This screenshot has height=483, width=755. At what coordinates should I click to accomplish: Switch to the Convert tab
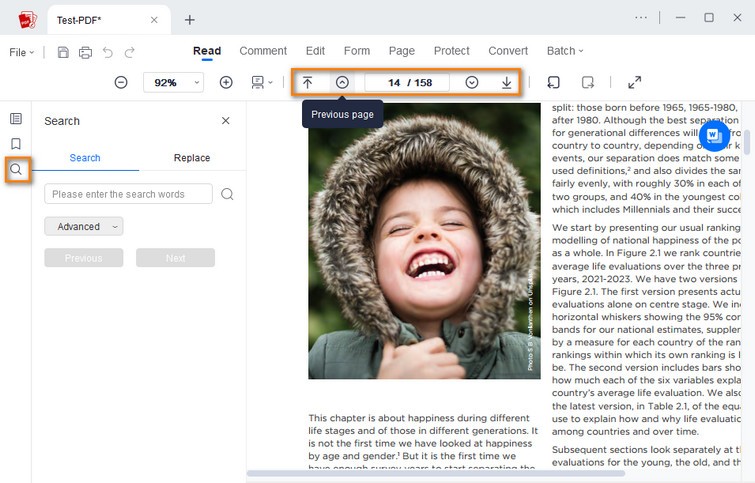point(508,51)
